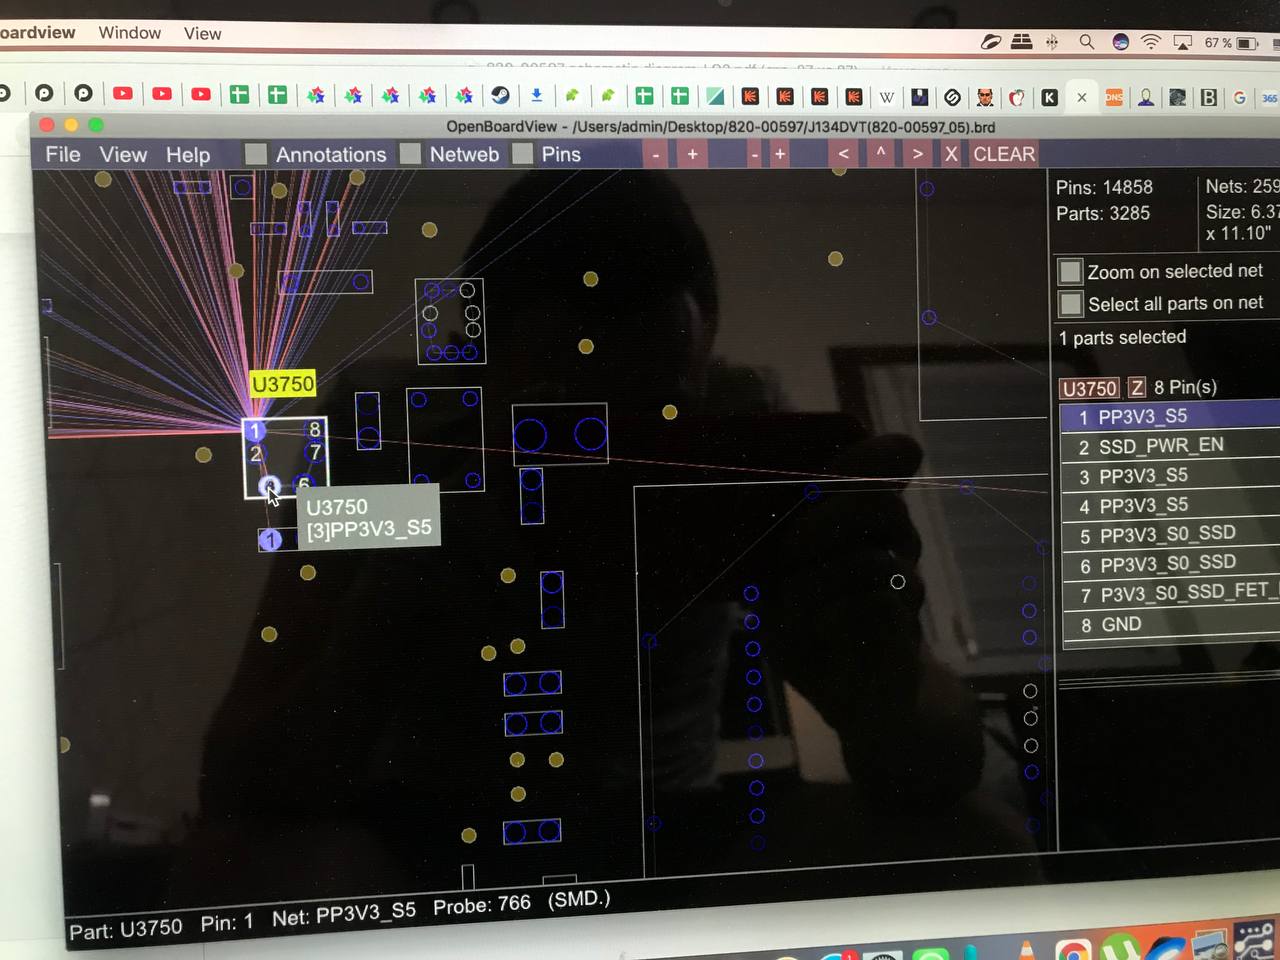The width and height of the screenshot is (1280, 960).
Task: Enable Zoom on selected net
Action: [1070, 271]
